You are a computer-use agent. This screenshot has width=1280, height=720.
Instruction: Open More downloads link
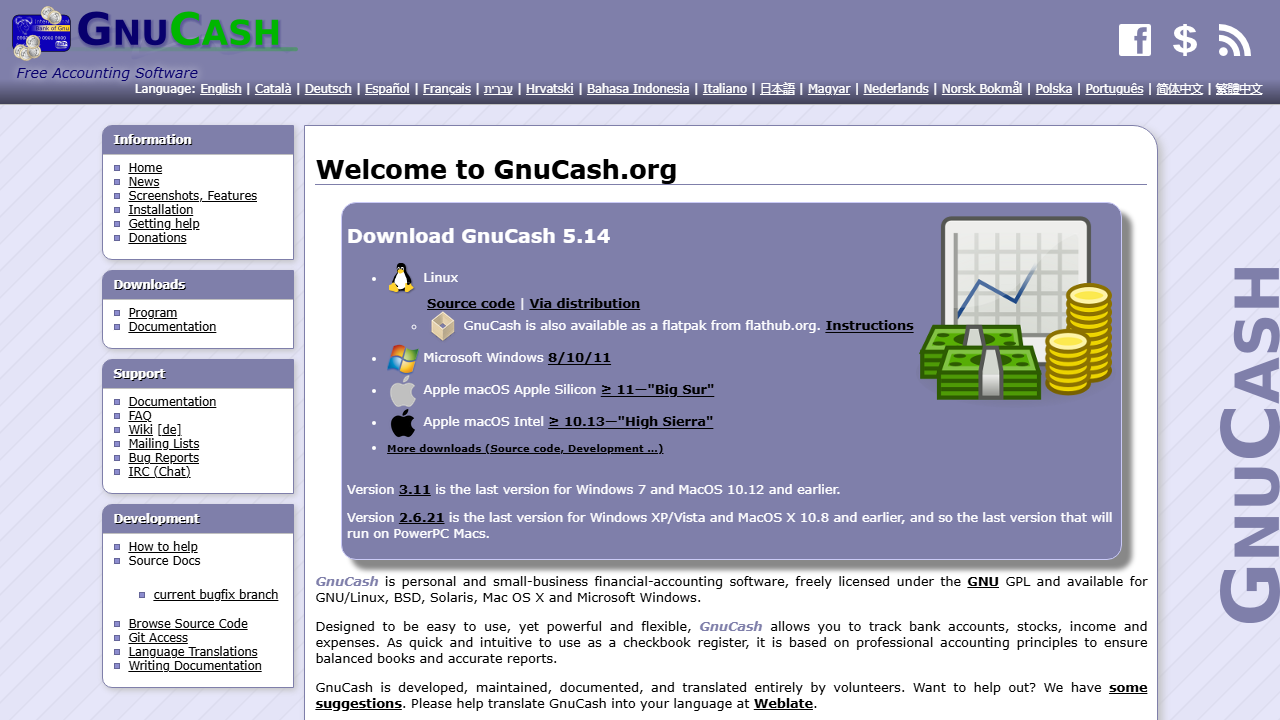point(525,449)
